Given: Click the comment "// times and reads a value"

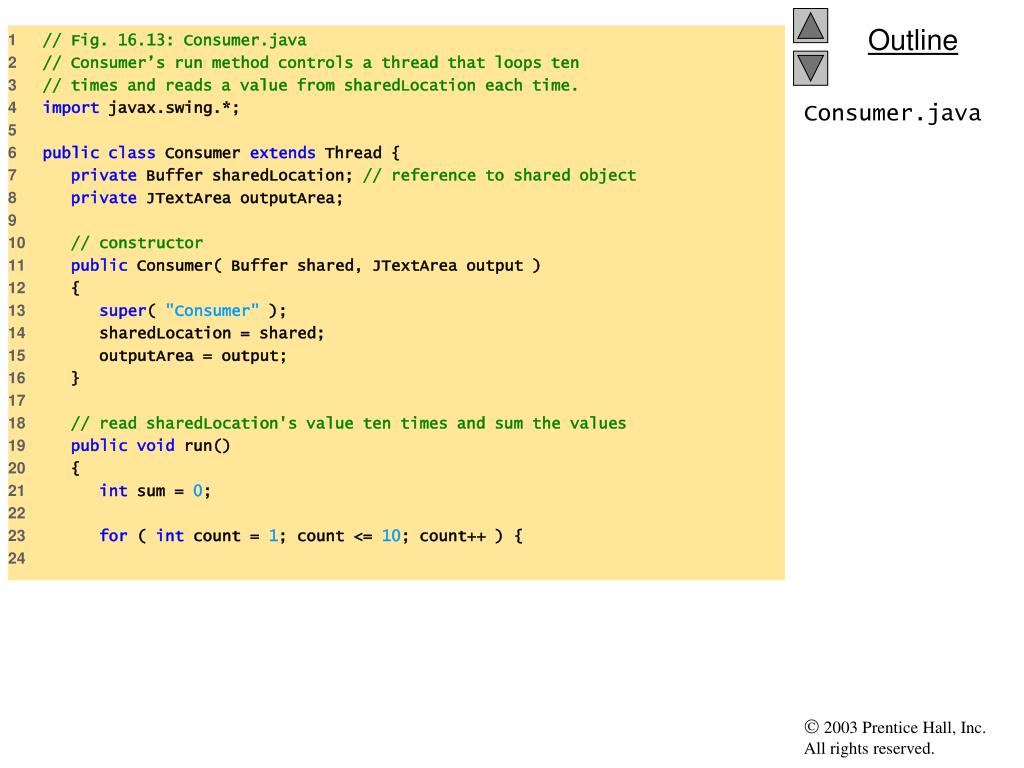Looking at the screenshot, I should pyautogui.click(x=310, y=86).
